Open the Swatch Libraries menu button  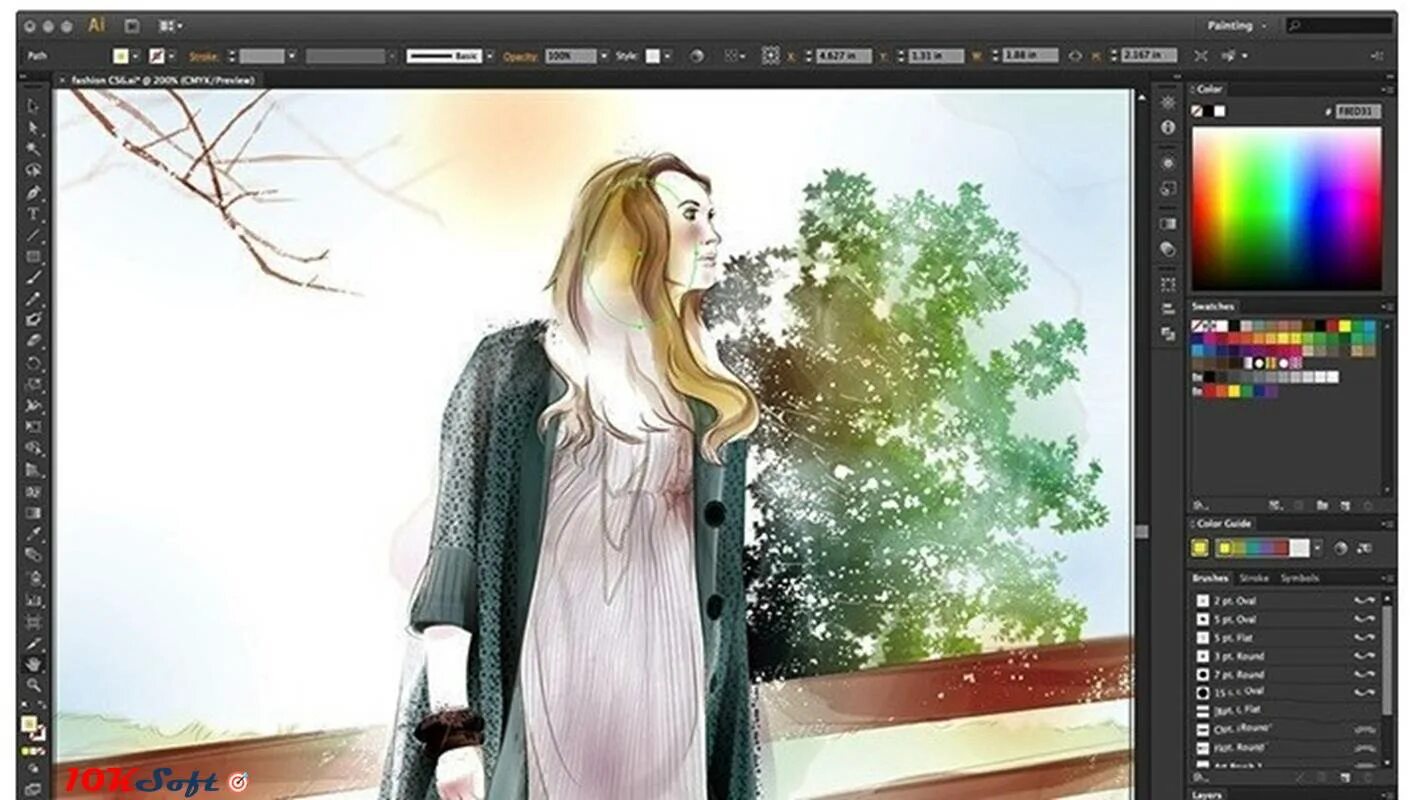[x=1200, y=505]
